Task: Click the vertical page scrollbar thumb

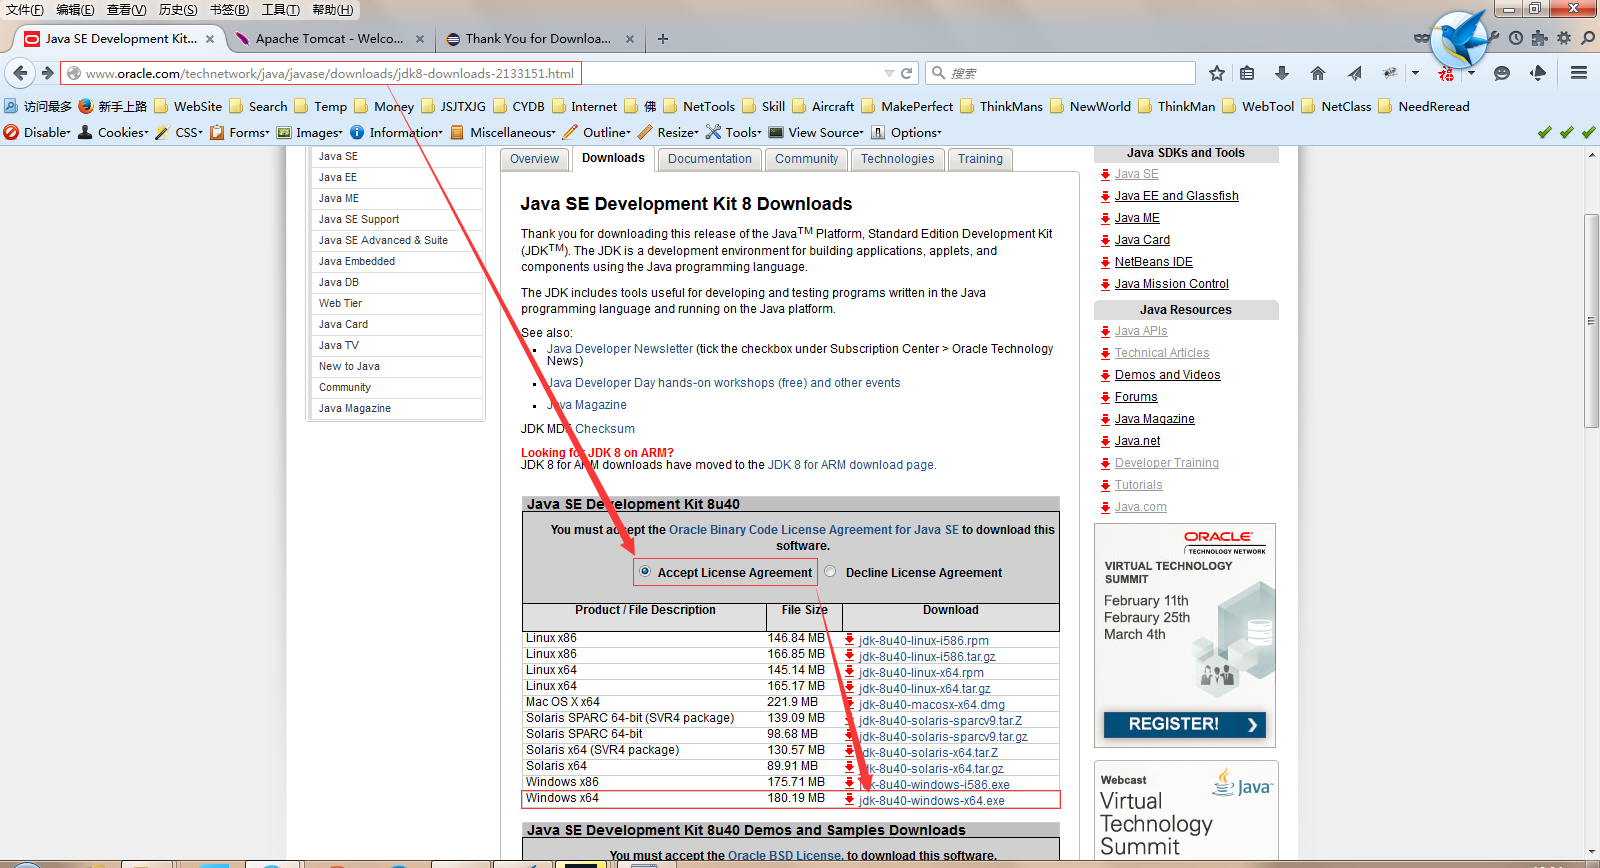Action: (x=1591, y=320)
